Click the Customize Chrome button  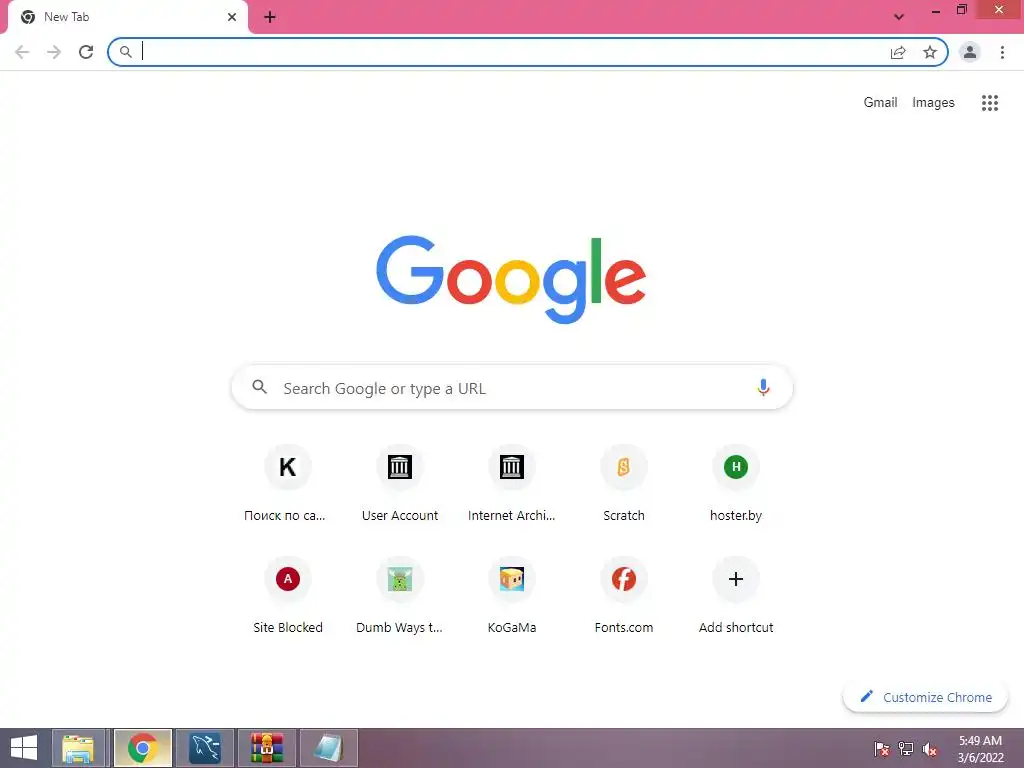coord(925,697)
